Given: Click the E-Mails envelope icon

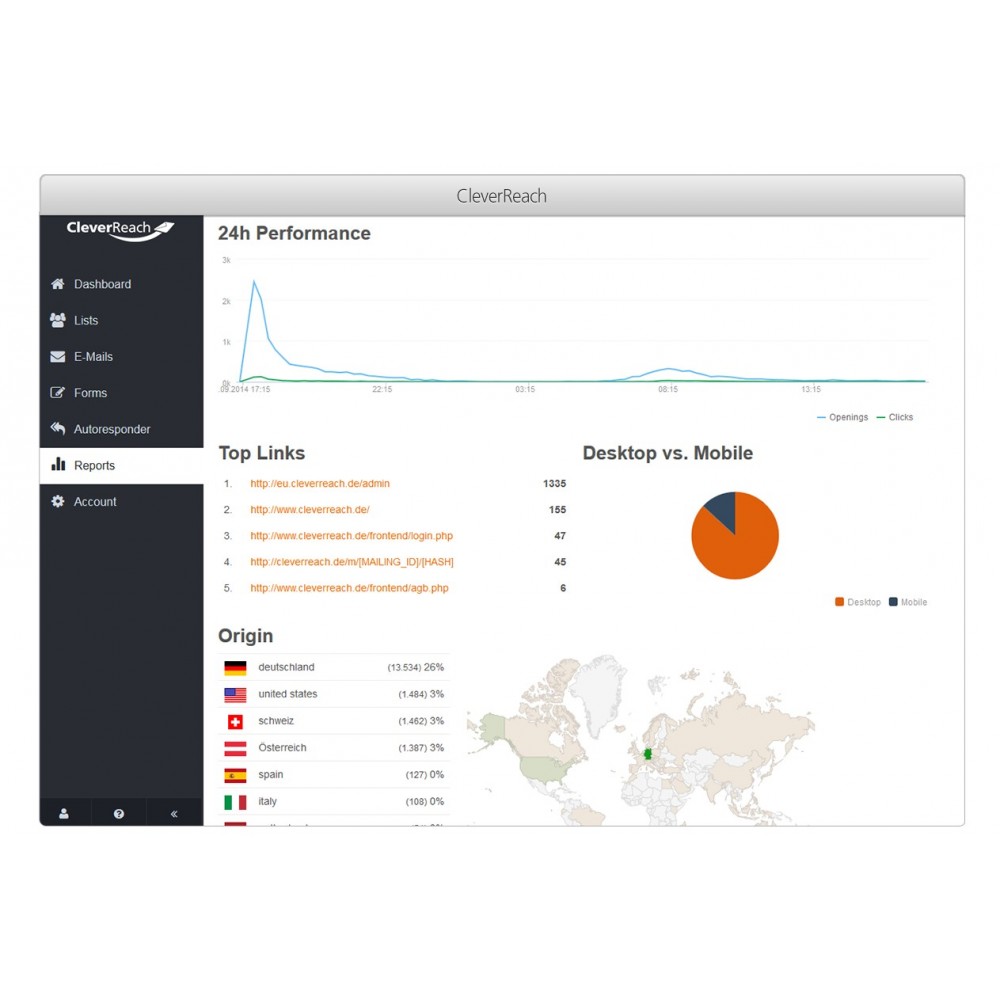Looking at the screenshot, I should (57, 357).
